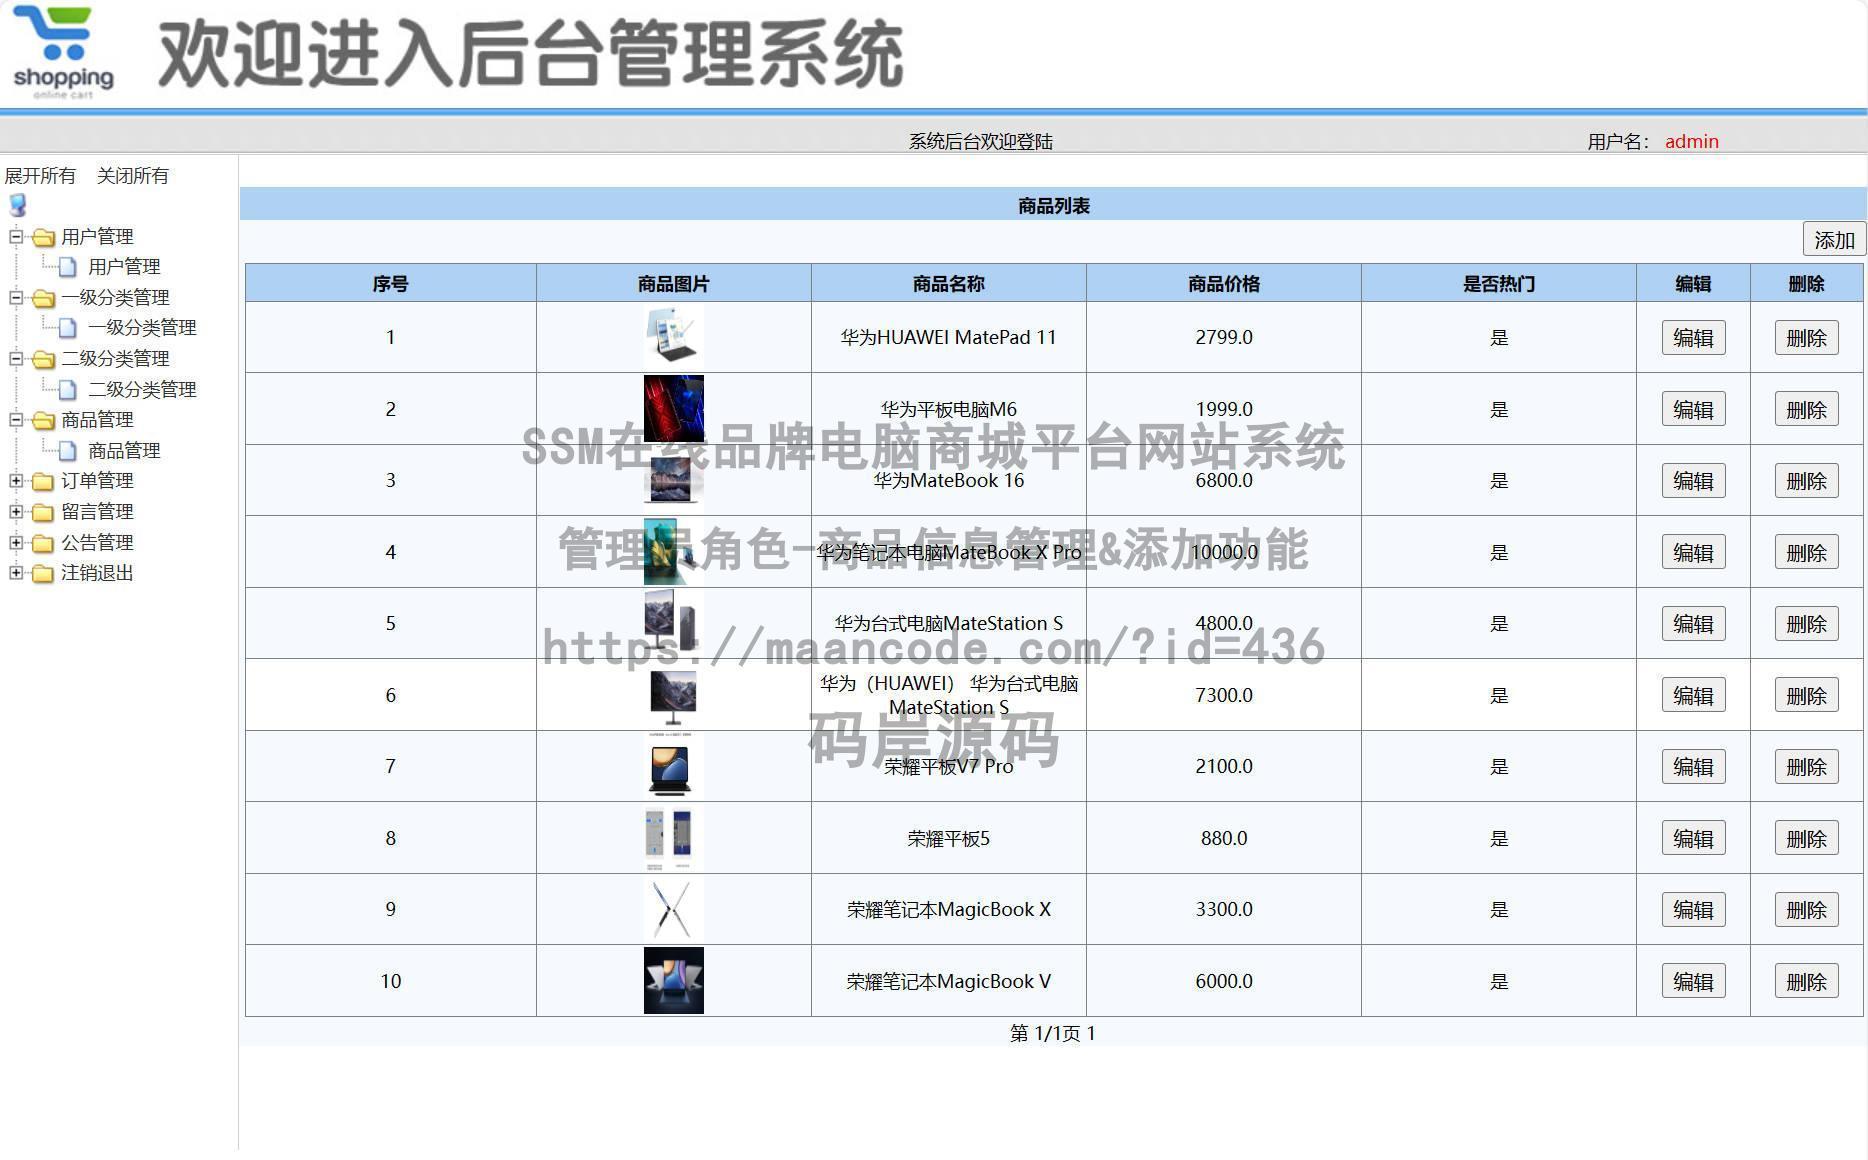Viewport: 1868px width, 1160px height.
Task: Delete product 华为MateBook 16
Action: pyautogui.click(x=1806, y=481)
